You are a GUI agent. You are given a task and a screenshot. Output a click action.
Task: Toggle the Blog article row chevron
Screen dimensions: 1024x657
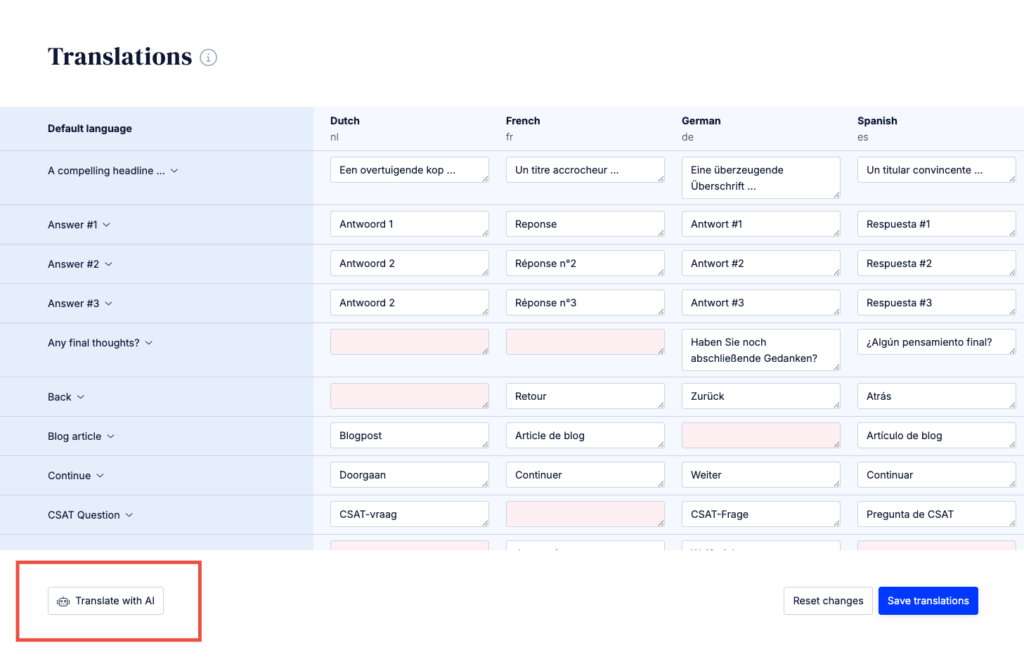pyautogui.click(x=111, y=436)
